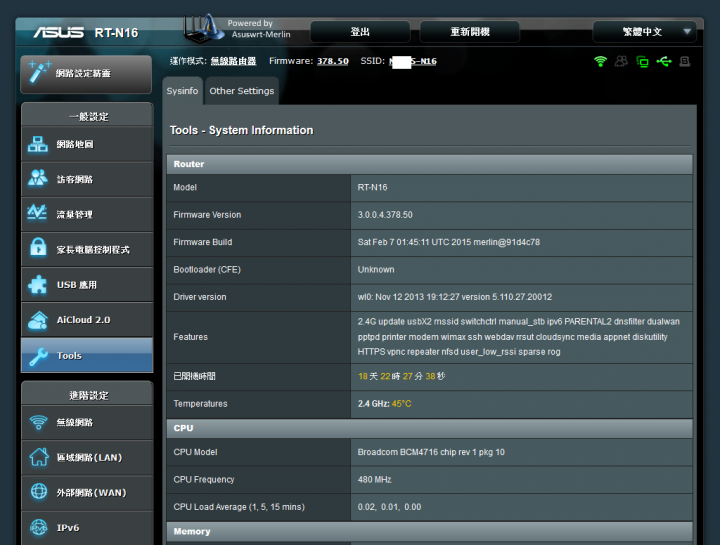Click the CPU section header
This screenshot has height=545, width=720.
[x=429, y=428]
